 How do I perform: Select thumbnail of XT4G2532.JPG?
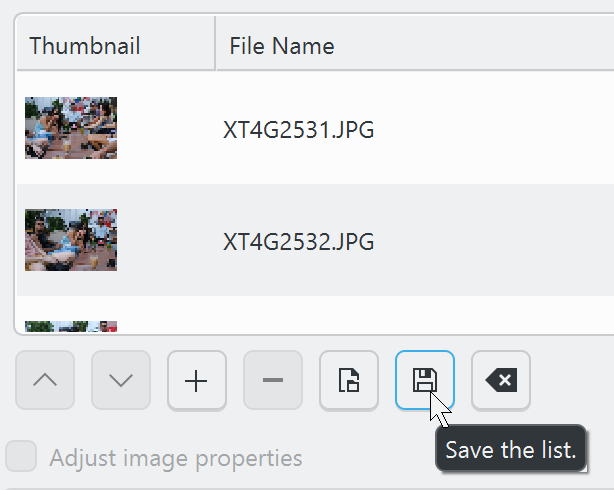point(71,240)
